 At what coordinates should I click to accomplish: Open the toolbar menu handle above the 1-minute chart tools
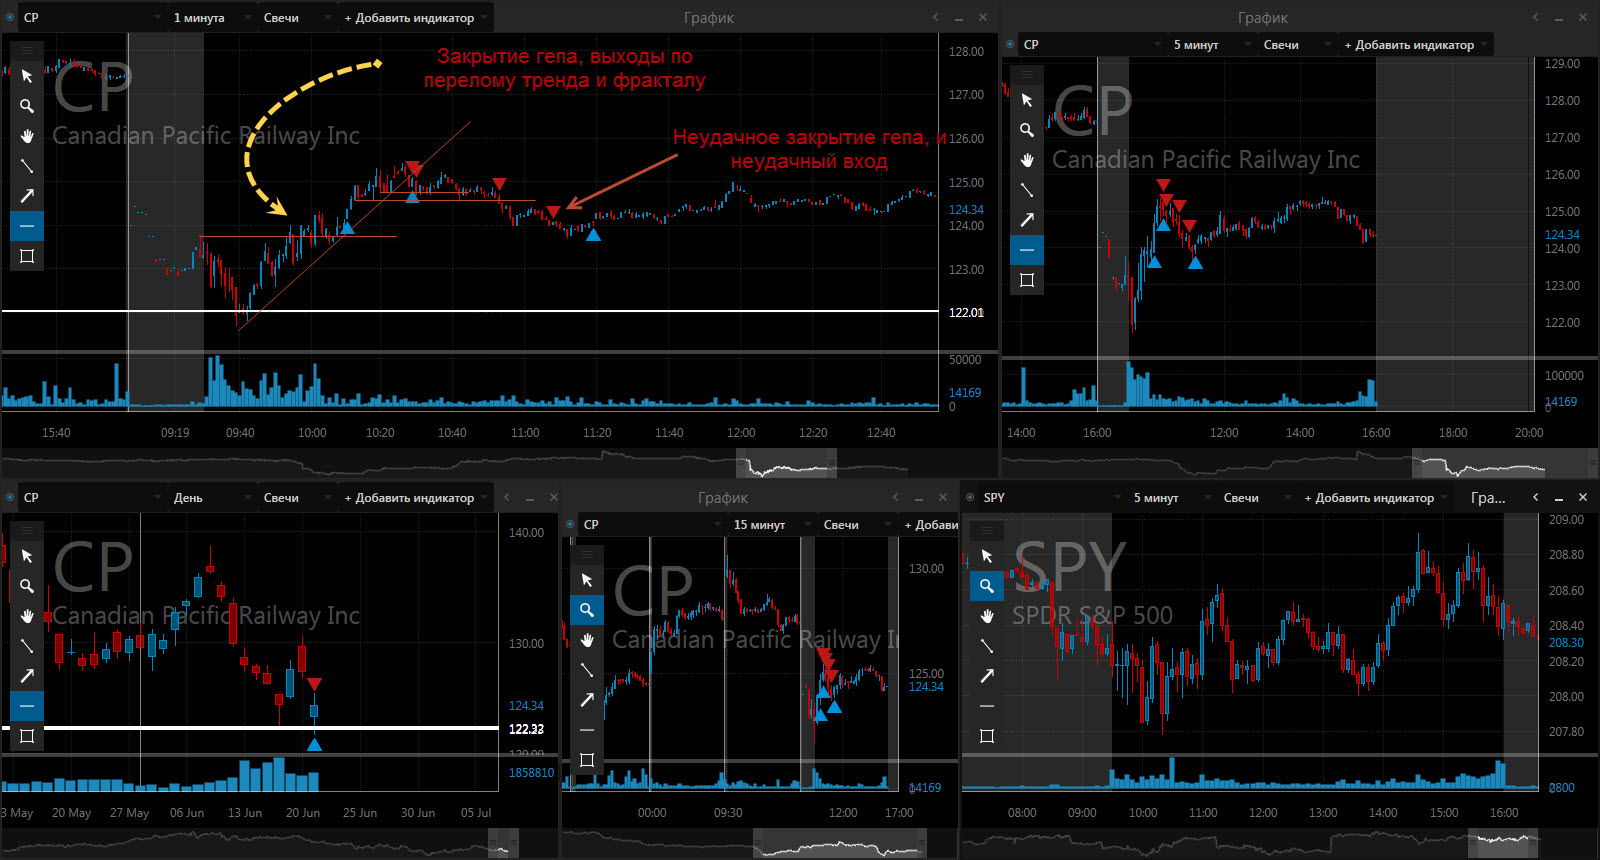[x=27, y=50]
